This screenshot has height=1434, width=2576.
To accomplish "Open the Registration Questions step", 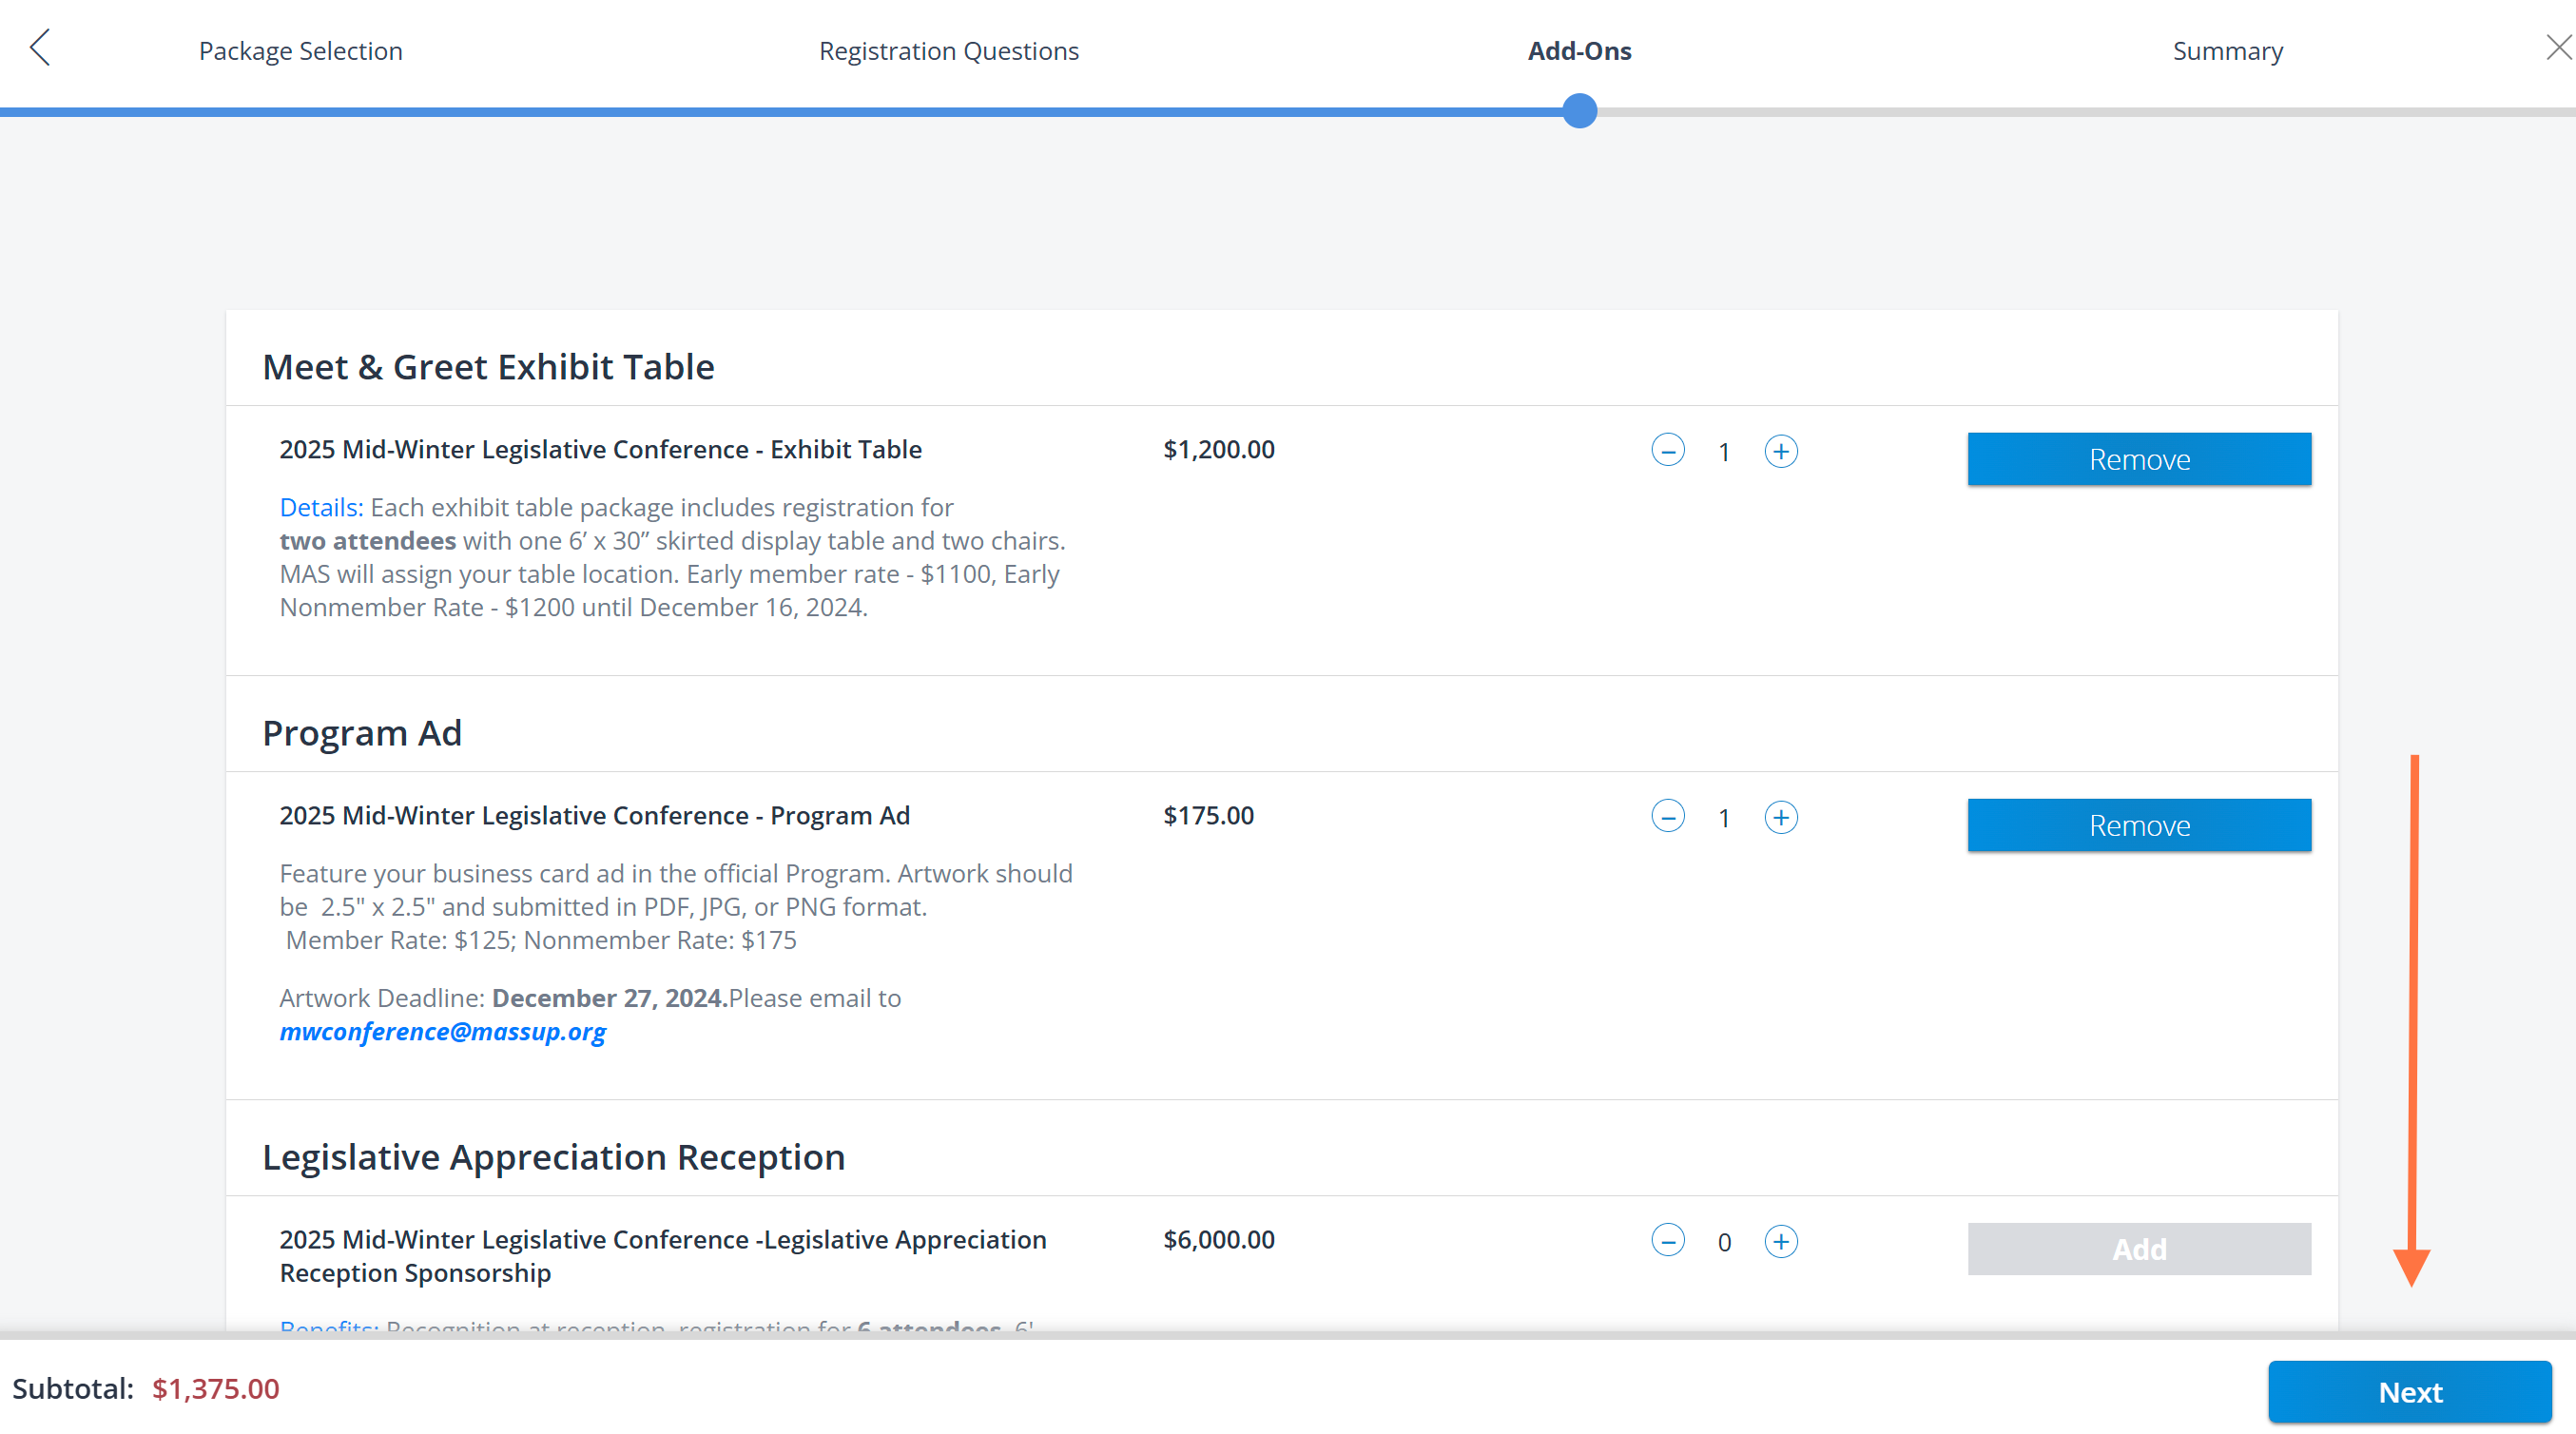I will (x=949, y=50).
